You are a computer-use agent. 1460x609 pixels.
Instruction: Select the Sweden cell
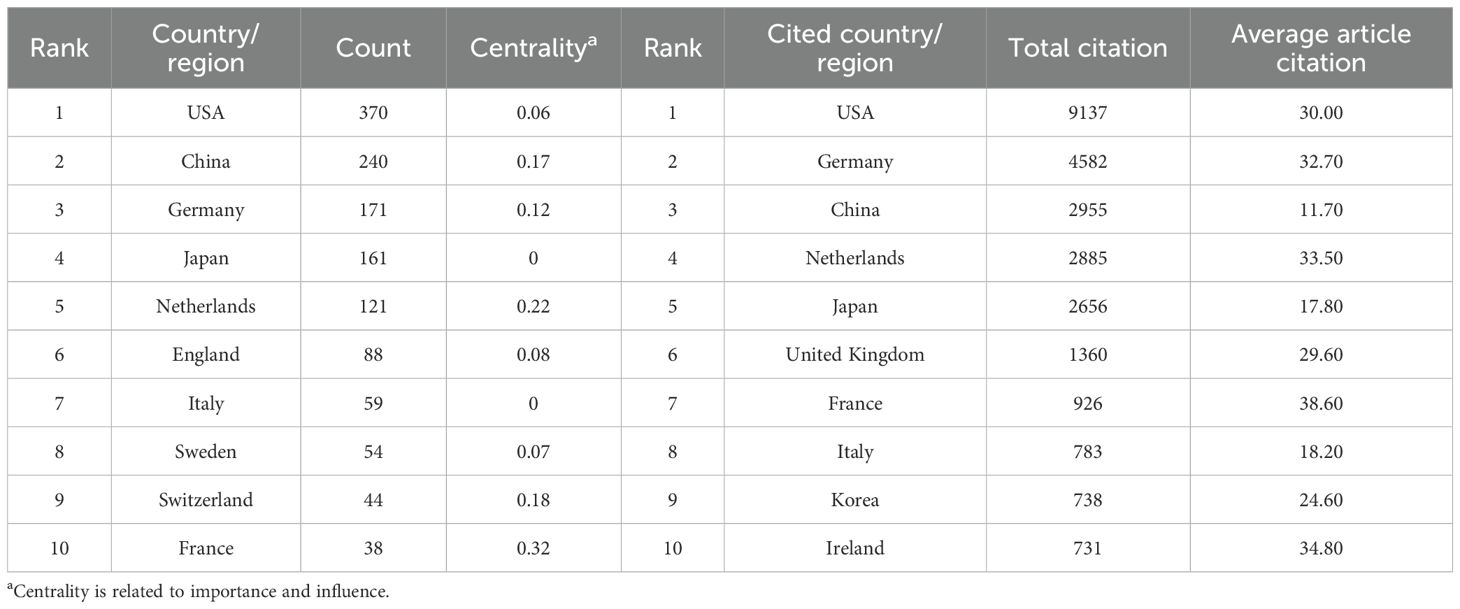click(205, 451)
